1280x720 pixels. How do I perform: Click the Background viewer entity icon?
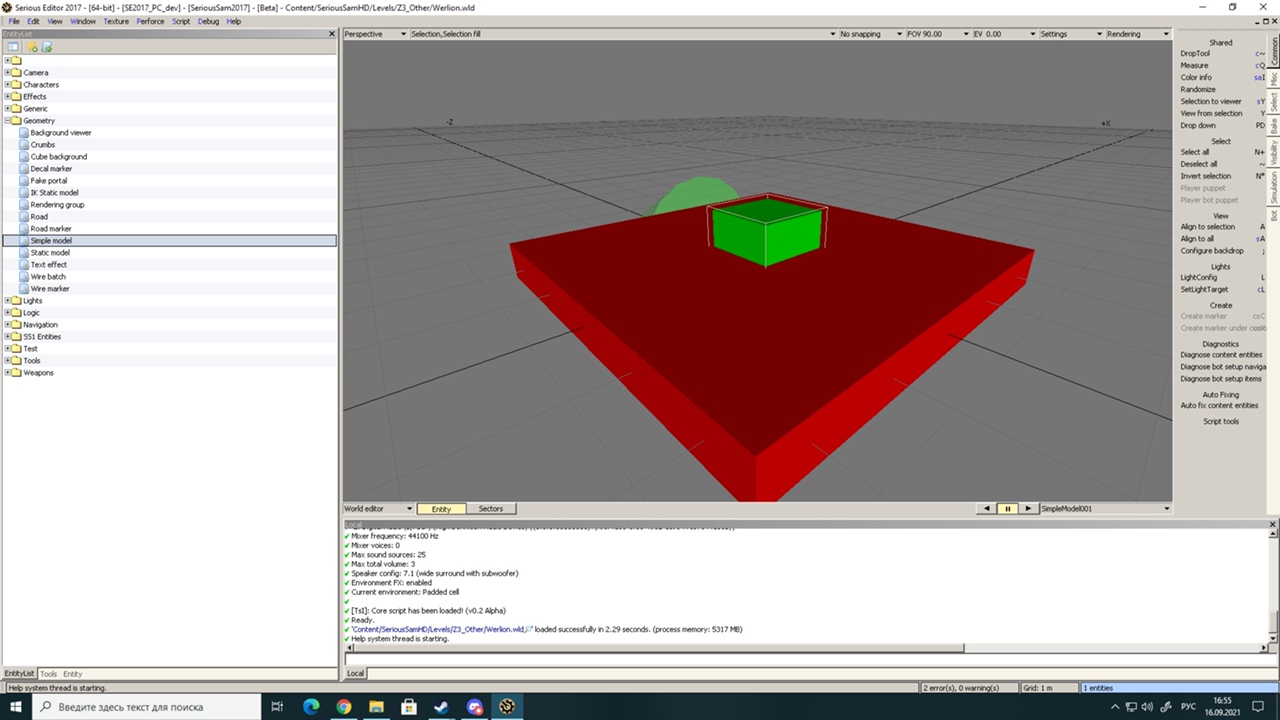(x=24, y=133)
